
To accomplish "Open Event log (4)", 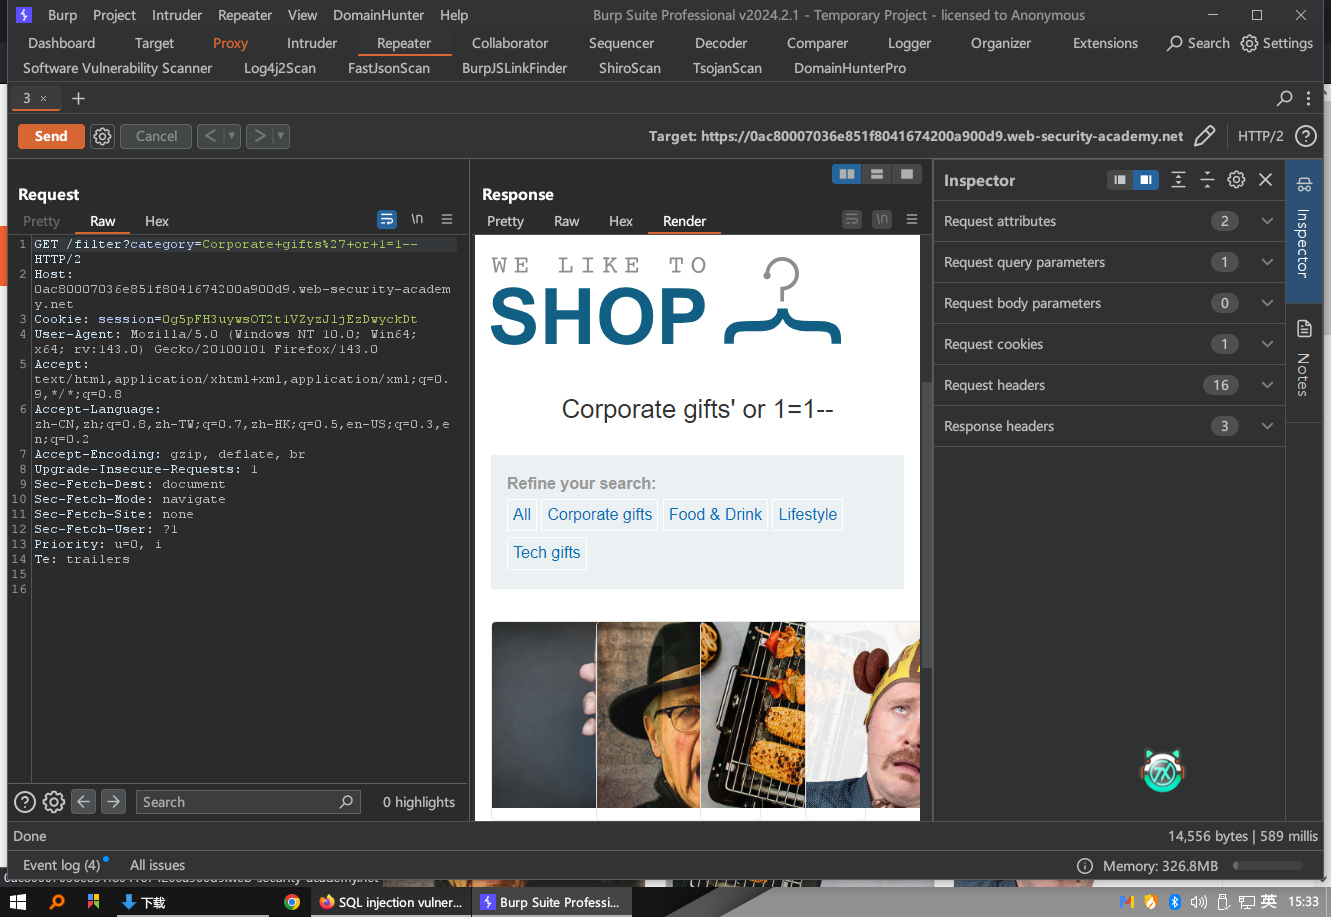I will (61, 865).
